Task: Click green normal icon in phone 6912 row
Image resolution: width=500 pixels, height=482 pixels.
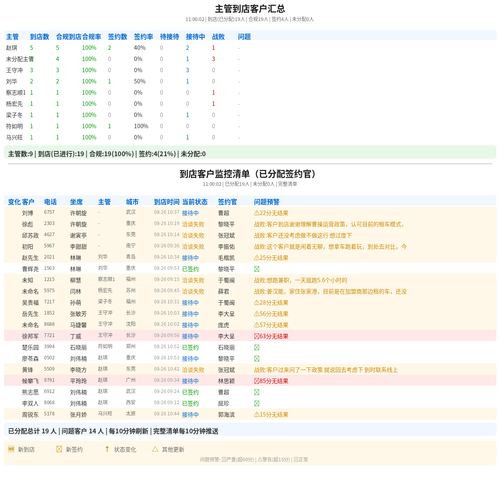Action: point(257,392)
